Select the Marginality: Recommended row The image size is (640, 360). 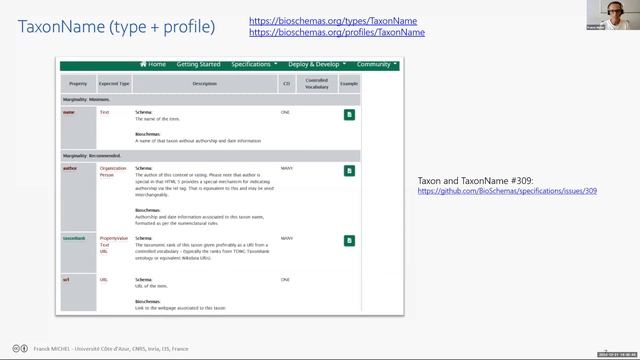point(211,156)
